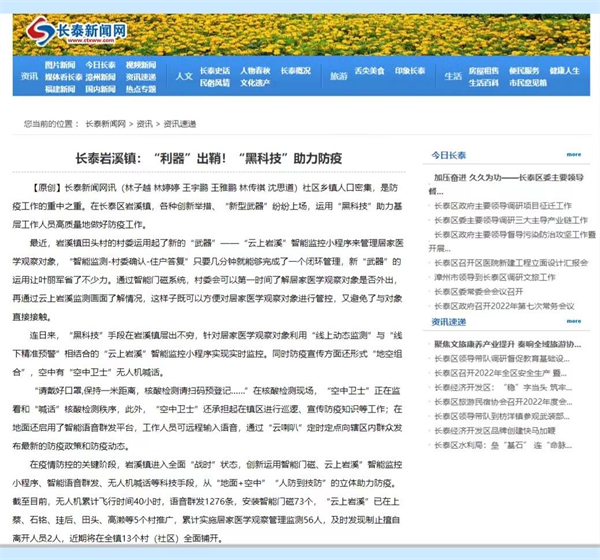Open 市民意见箱 navigation link
This screenshot has height=560, width=600.
click(x=528, y=83)
